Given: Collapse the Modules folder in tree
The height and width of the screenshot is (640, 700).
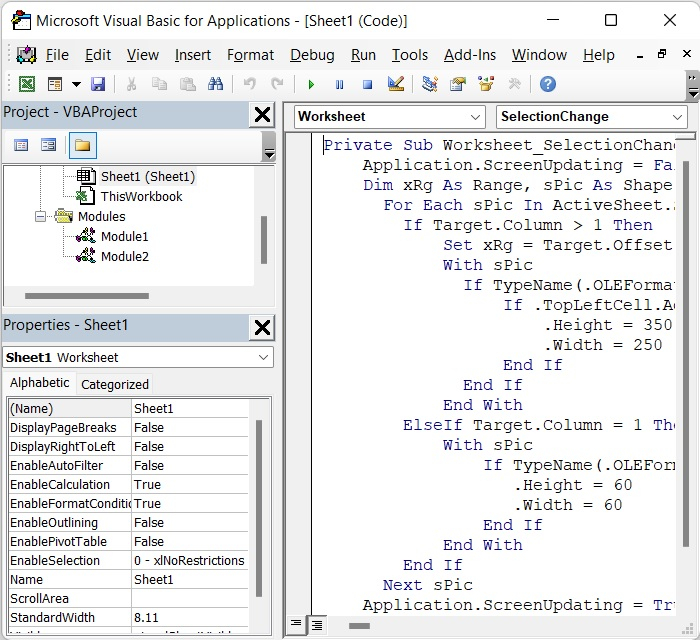Looking at the screenshot, I should click(41, 216).
